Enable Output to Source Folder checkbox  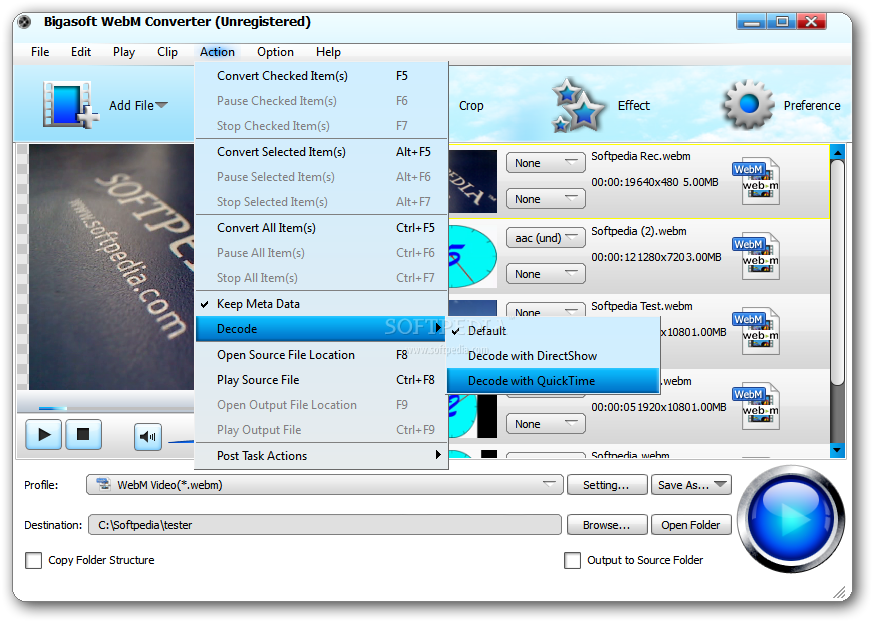point(572,560)
